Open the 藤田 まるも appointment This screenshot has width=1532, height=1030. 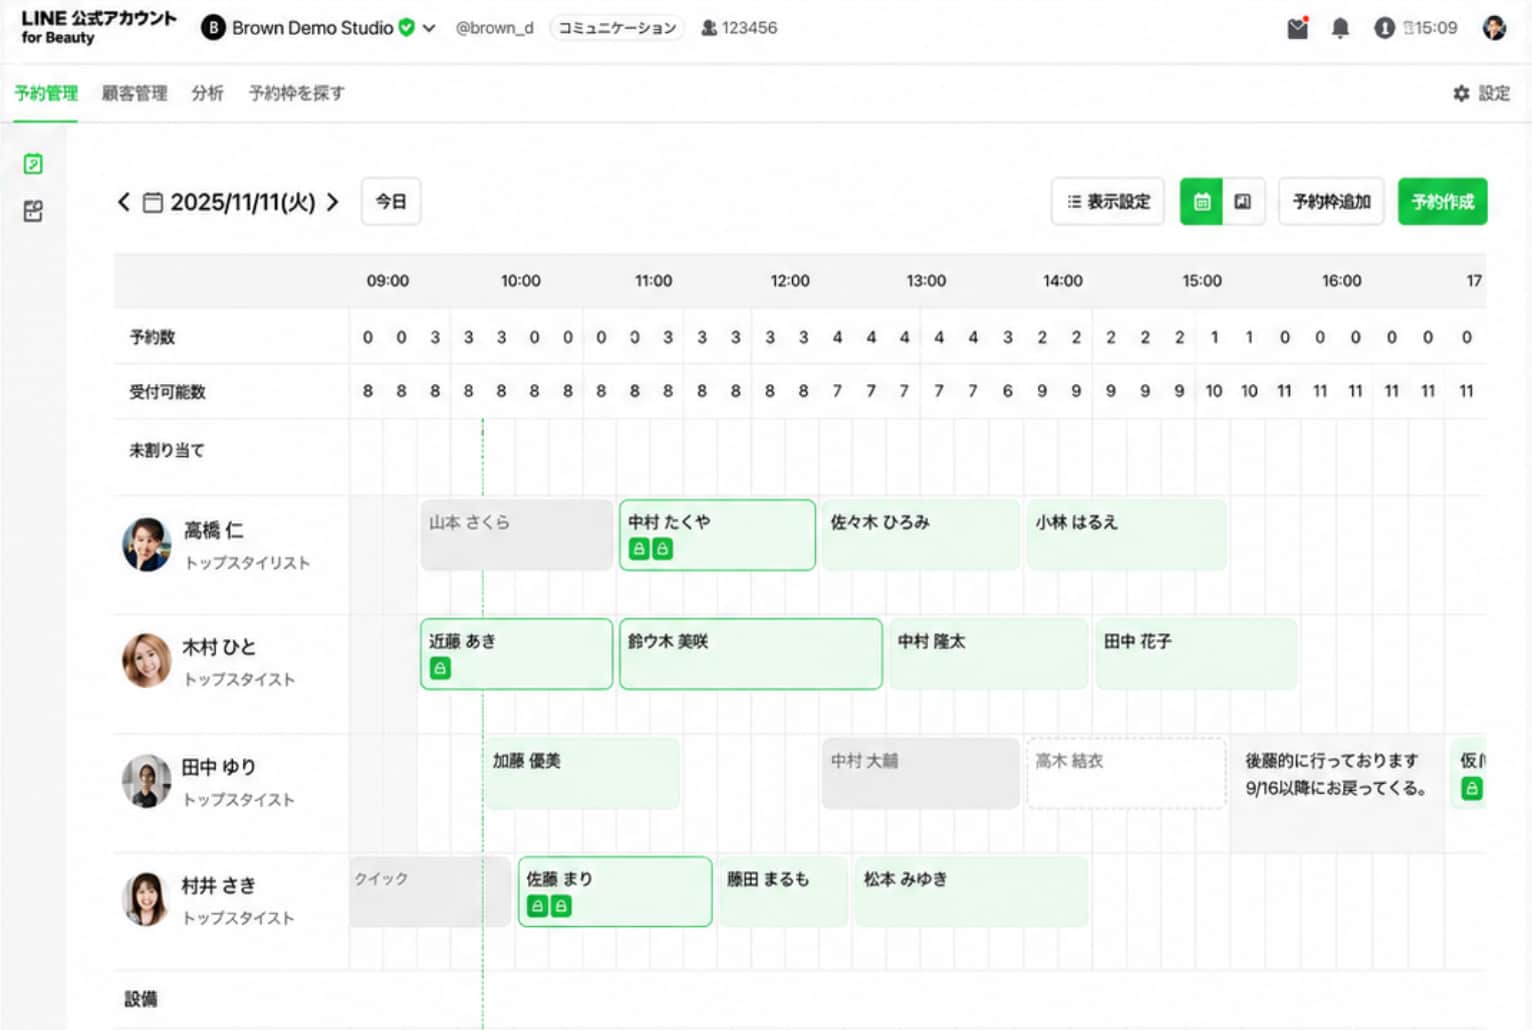tap(783, 891)
